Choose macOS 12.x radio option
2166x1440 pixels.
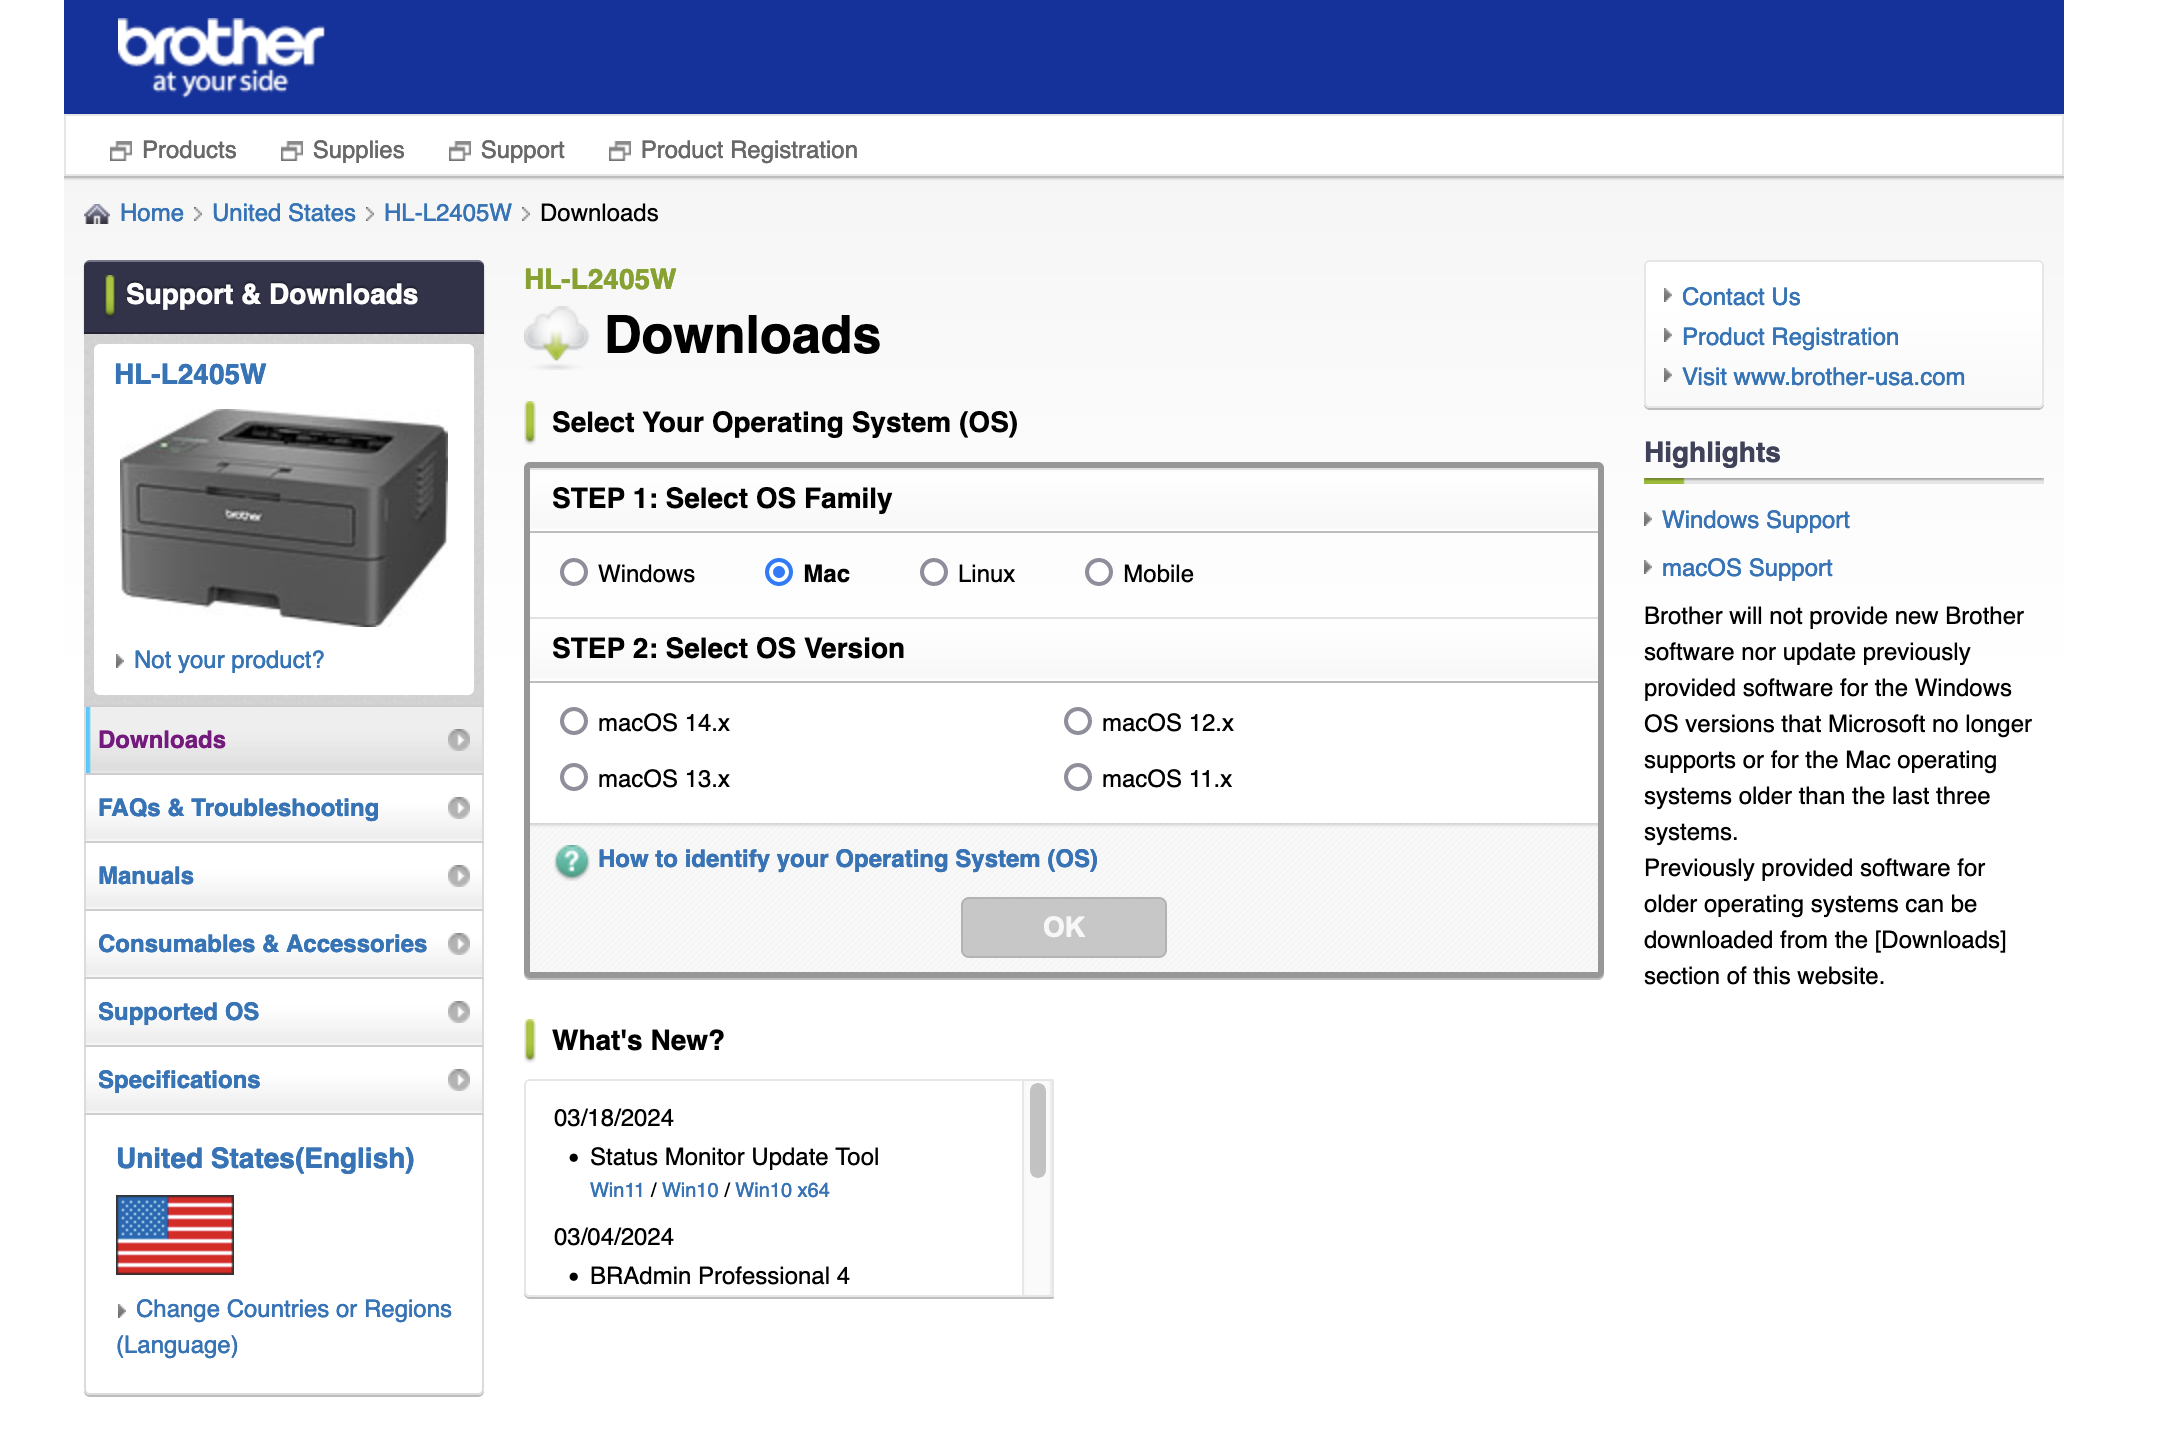coord(1078,722)
